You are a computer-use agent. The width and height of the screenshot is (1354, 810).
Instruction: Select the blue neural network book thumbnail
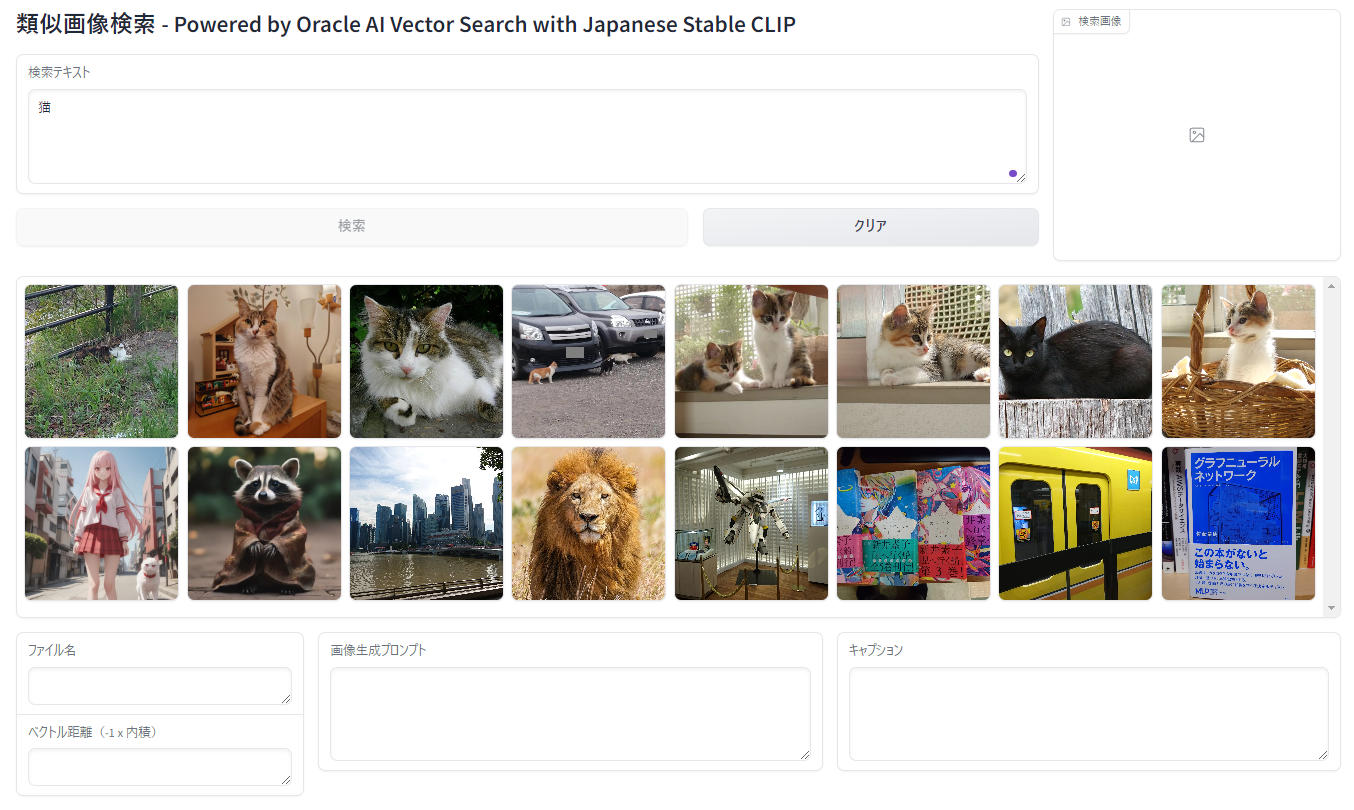click(1238, 523)
